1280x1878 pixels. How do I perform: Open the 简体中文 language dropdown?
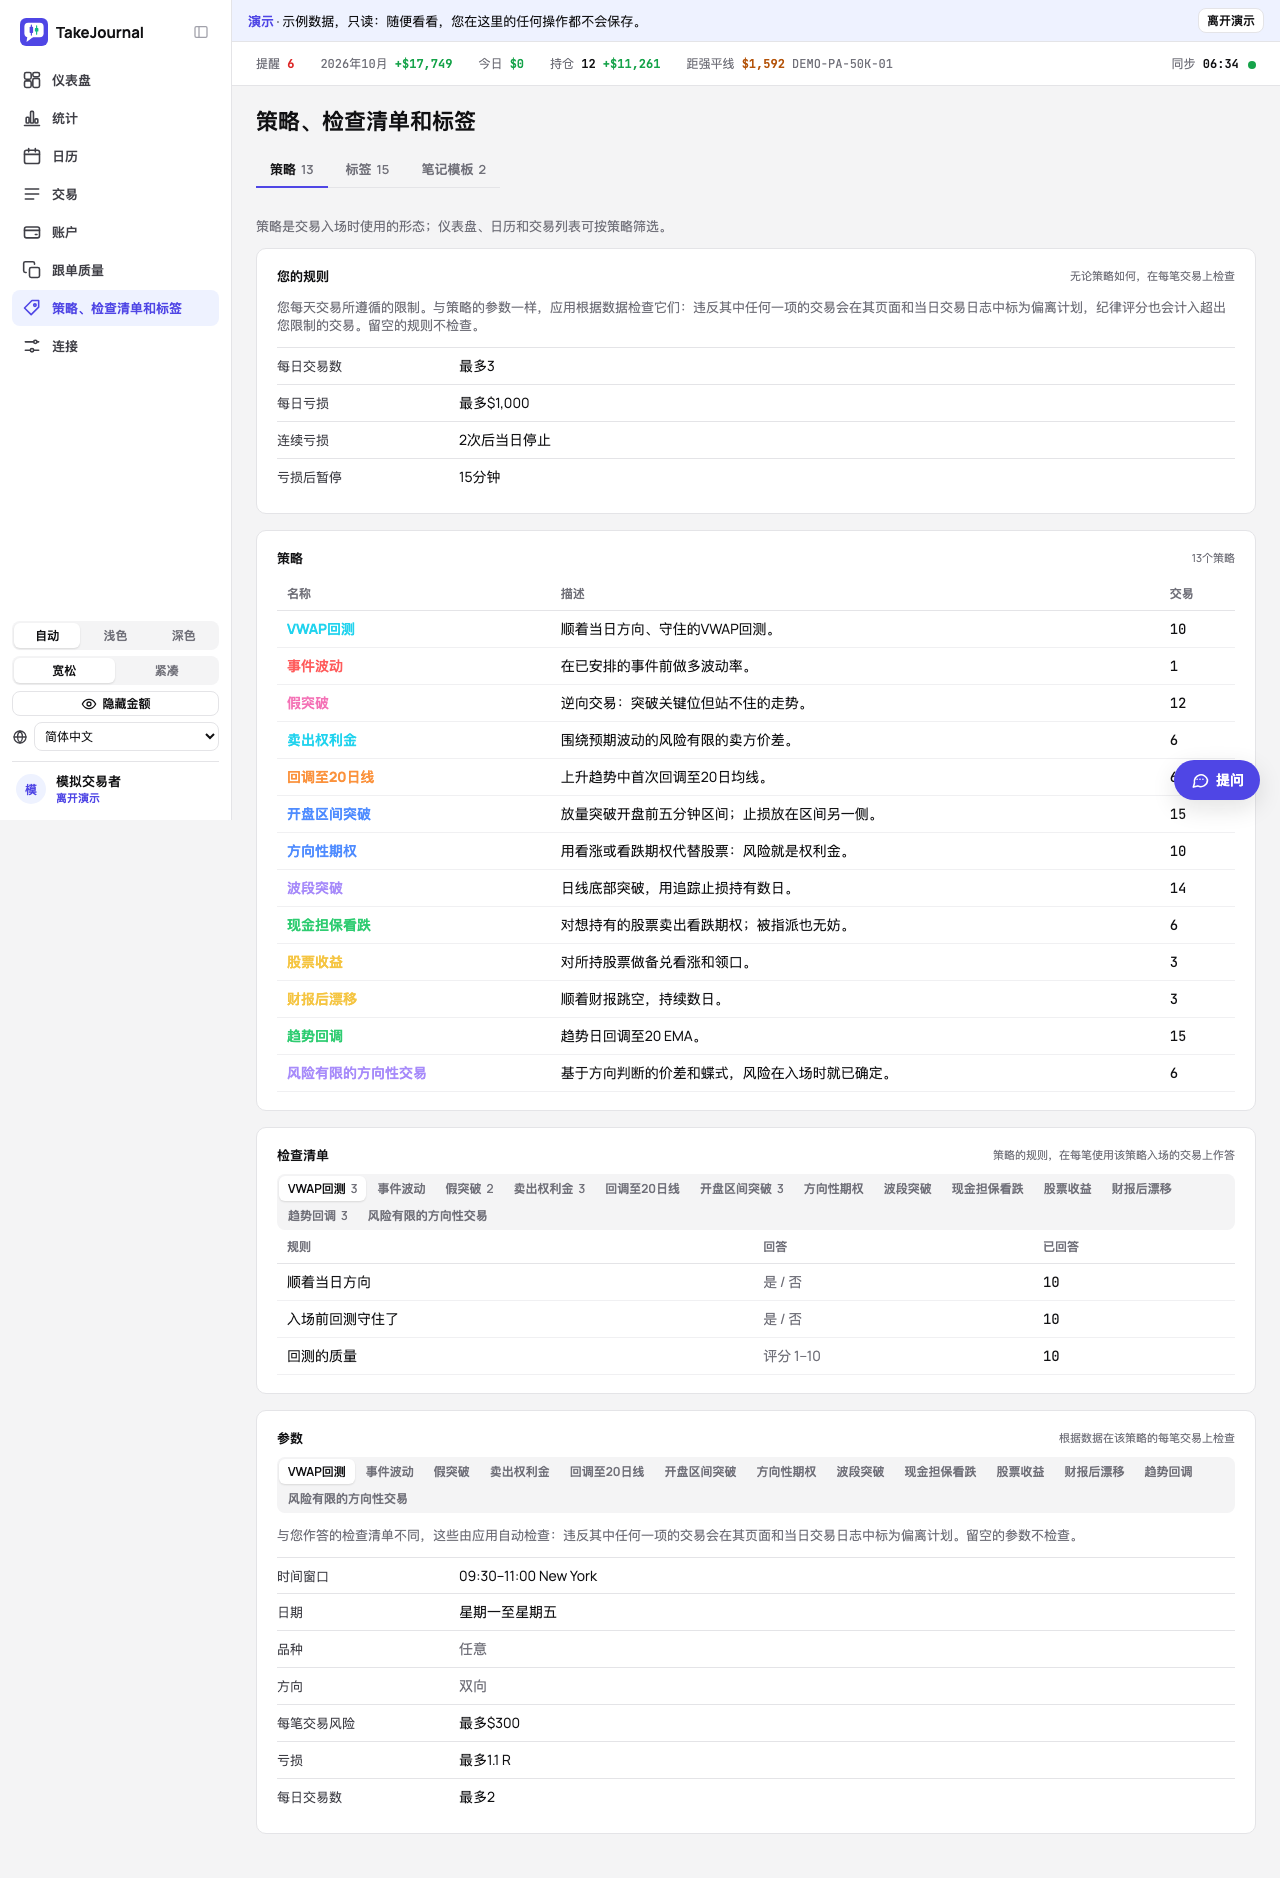[126, 737]
